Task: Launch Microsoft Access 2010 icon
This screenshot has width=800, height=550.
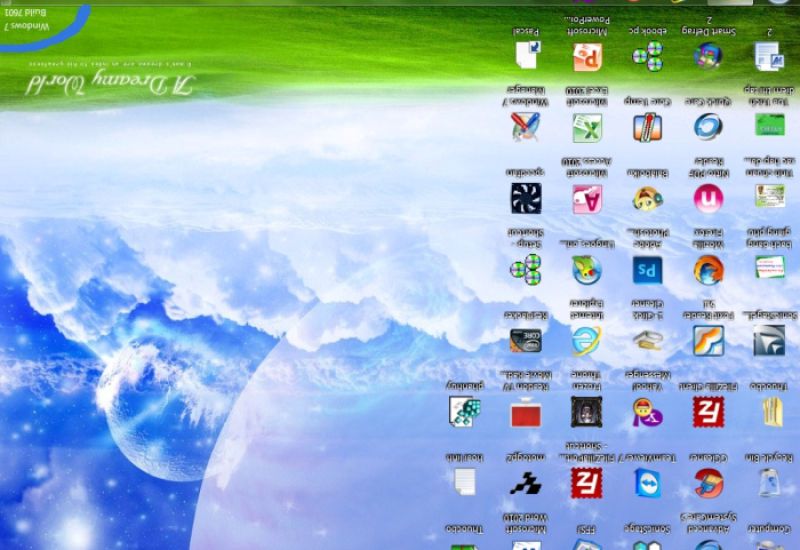Action: tap(587, 198)
